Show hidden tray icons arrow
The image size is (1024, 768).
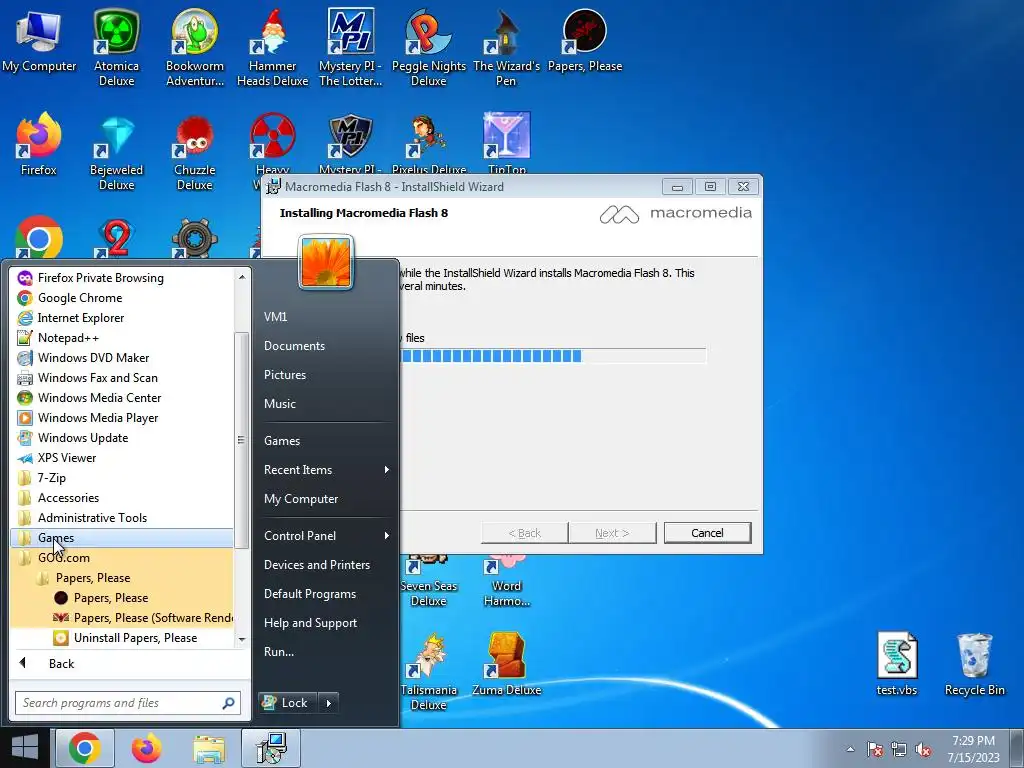point(850,749)
